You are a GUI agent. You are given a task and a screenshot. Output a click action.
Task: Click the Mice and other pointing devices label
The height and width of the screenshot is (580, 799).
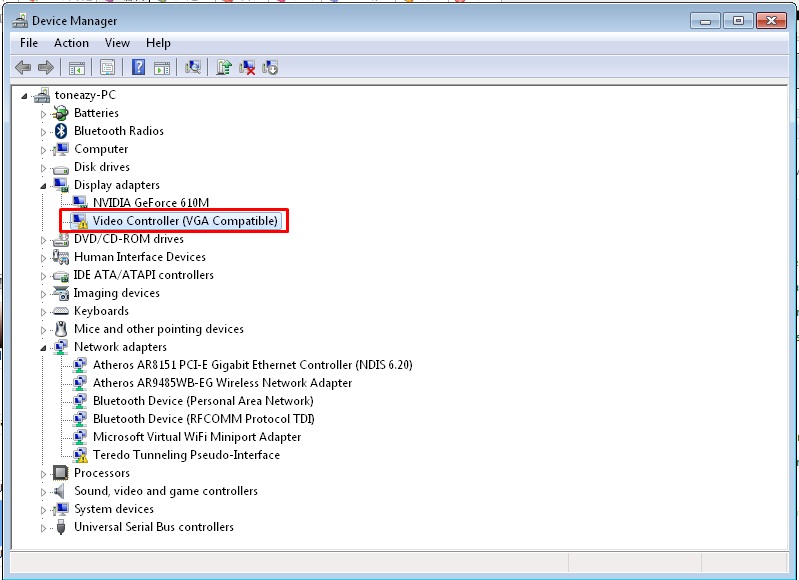coord(159,329)
